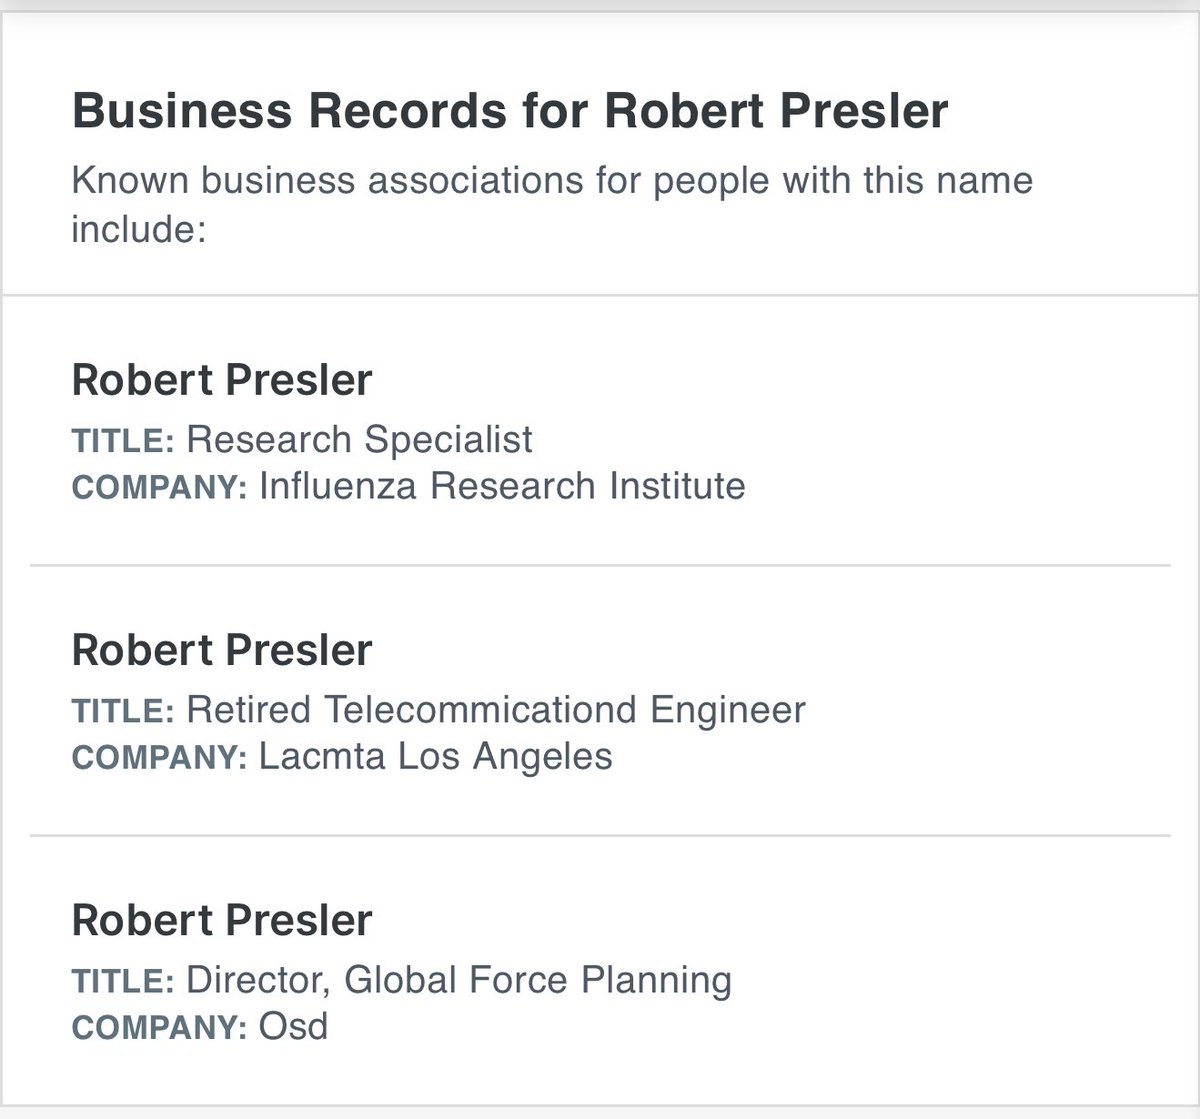The image size is (1200, 1119).
Task: Click the COMPANY label beside Lacmta Los Angeles
Action: (159, 758)
